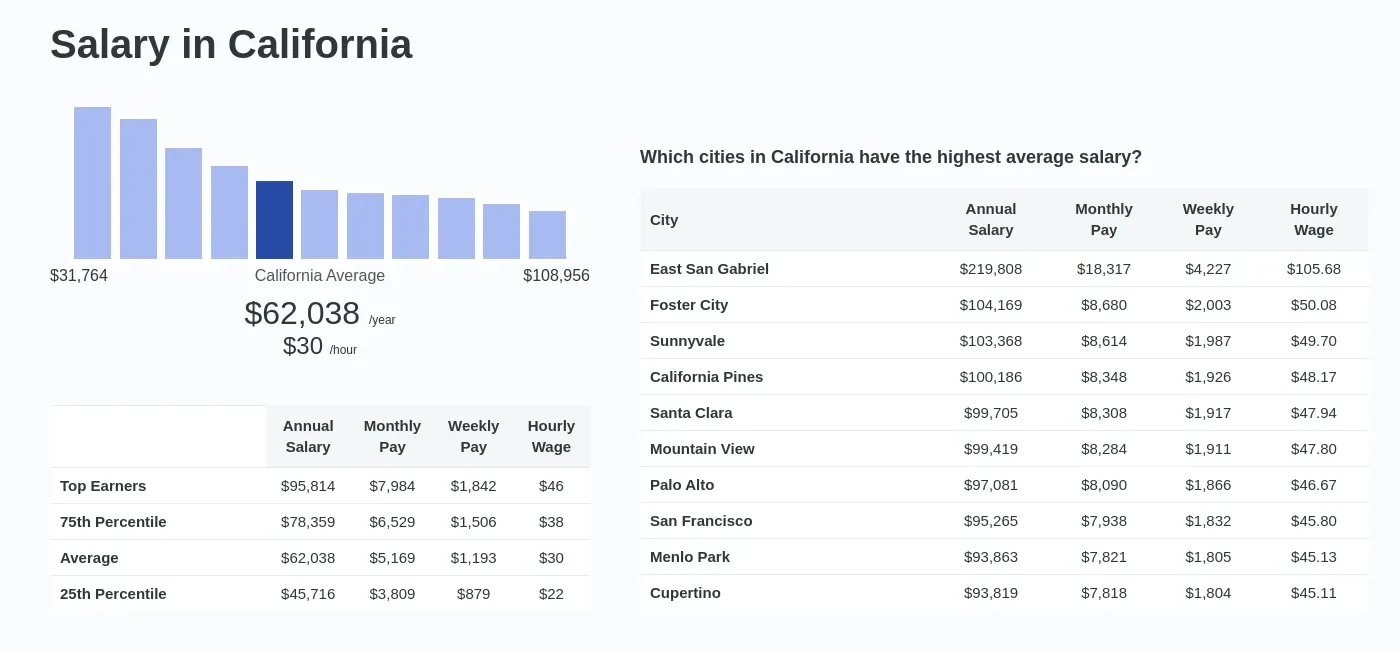Select the Top Earners row
This screenshot has width=1400, height=650.
coord(103,486)
